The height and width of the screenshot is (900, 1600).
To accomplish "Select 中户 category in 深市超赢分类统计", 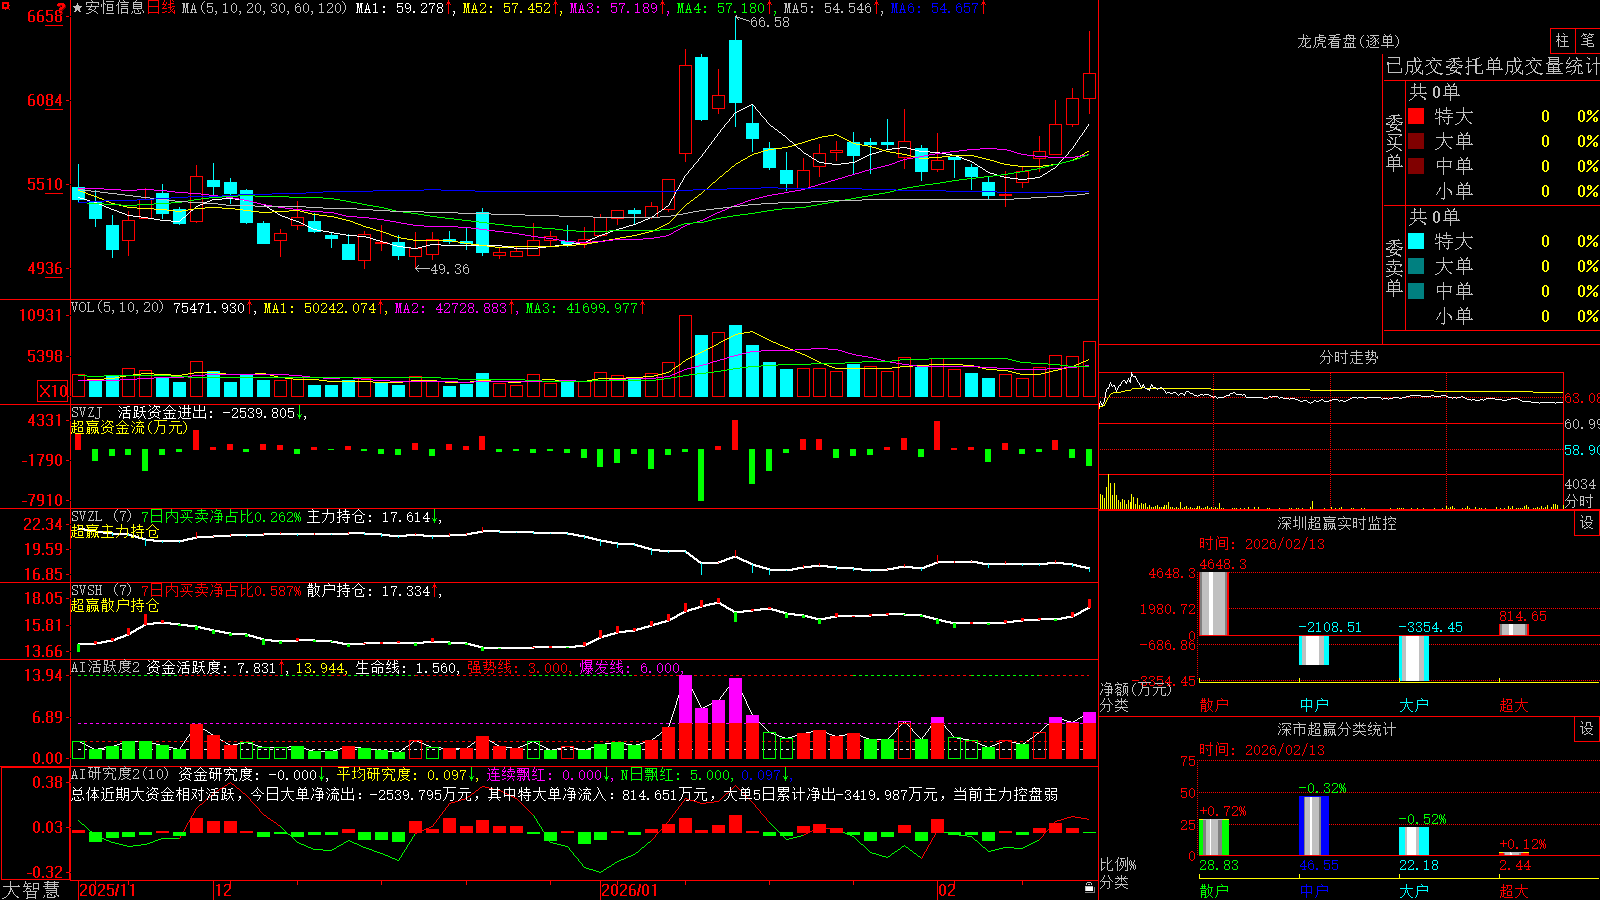I will pyautogui.click(x=1314, y=891).
